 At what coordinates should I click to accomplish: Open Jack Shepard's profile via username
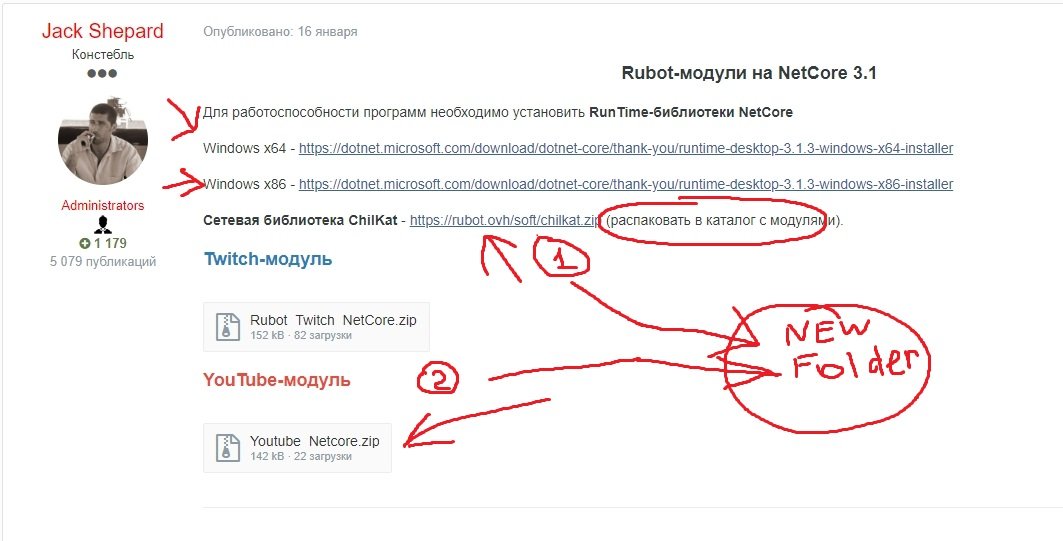click(x=102, y=31)
